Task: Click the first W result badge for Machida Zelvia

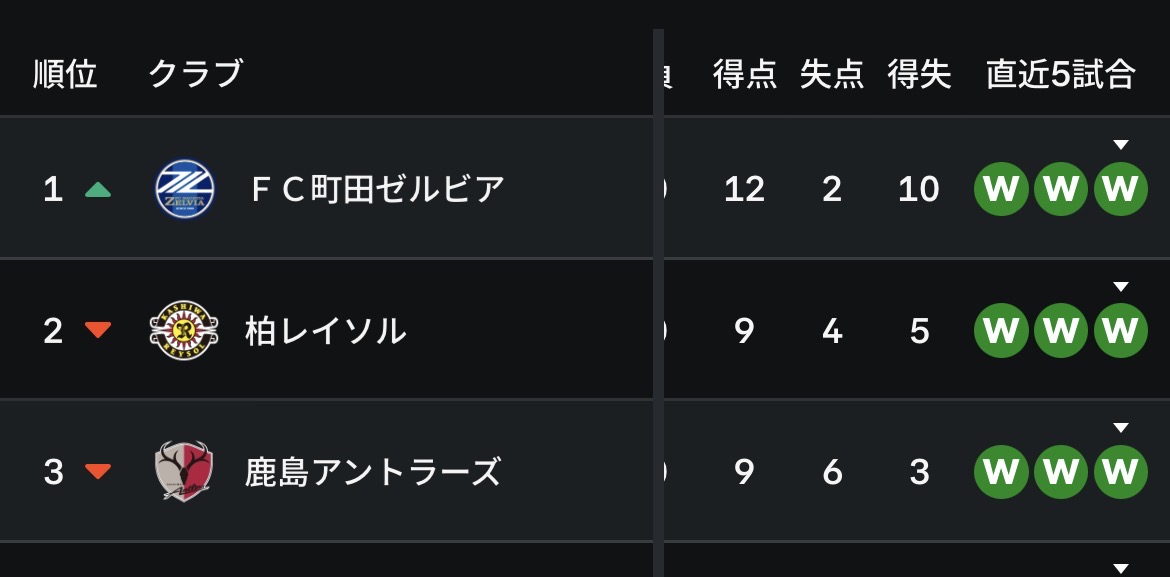Action: 1001,189
